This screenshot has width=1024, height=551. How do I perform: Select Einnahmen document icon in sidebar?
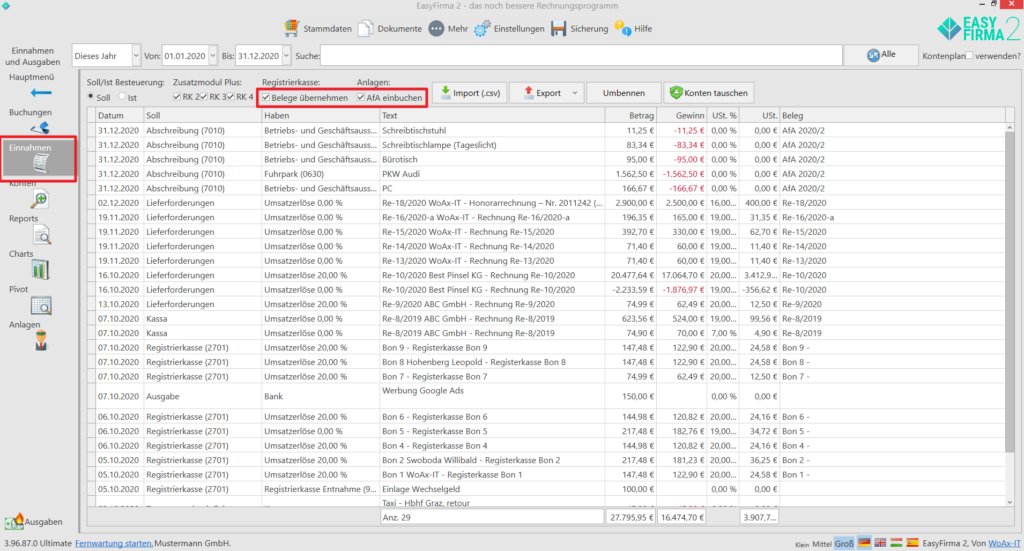[40, 163]
